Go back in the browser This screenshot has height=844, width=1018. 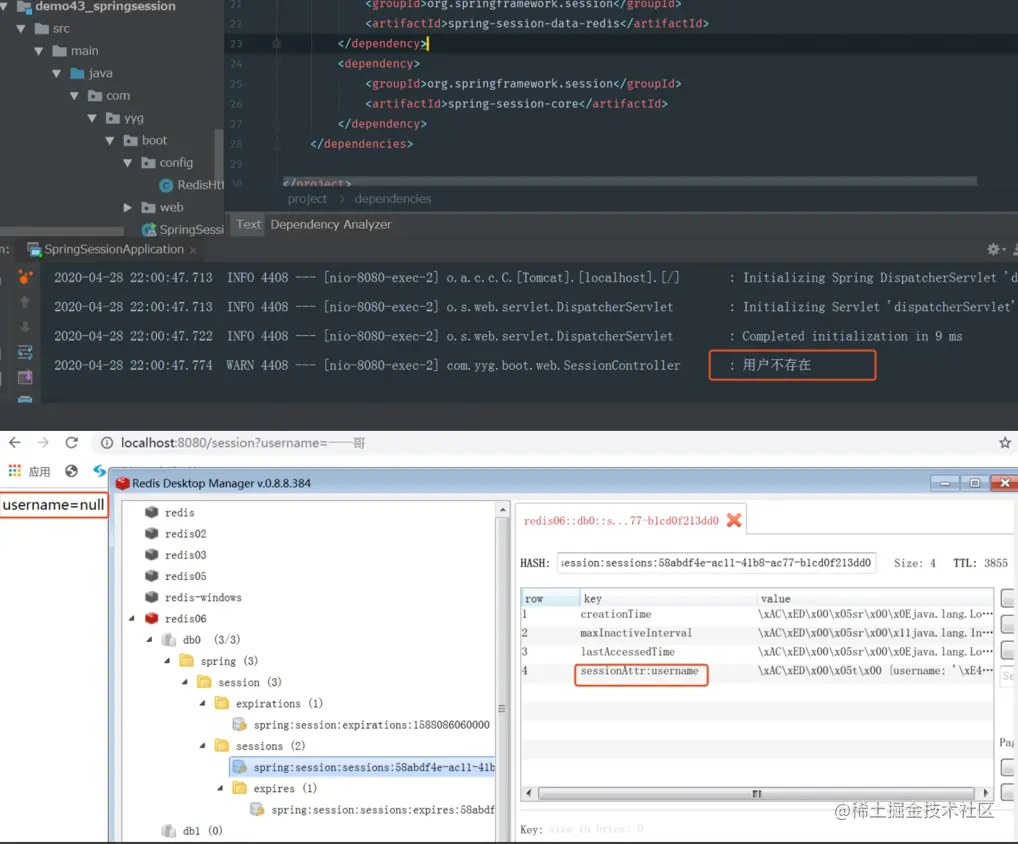(x=15, y=443)
